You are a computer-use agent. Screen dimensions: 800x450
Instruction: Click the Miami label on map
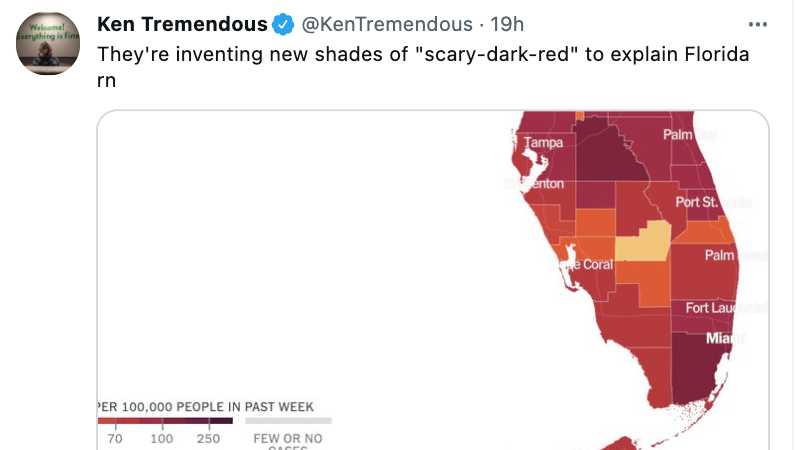click(x=726, y=338)
